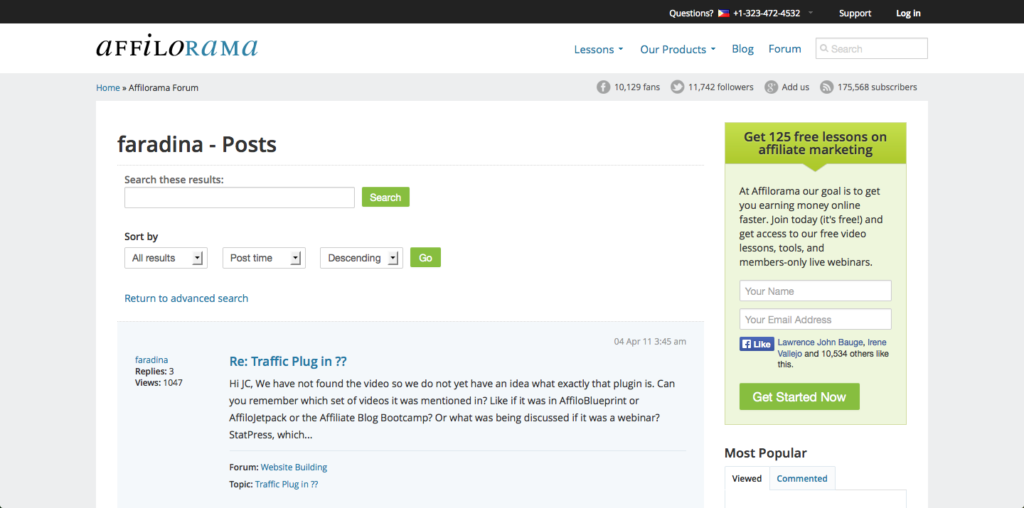Expand the phone number dropdown arrow
1024x508 pixels.
point(810,13)
